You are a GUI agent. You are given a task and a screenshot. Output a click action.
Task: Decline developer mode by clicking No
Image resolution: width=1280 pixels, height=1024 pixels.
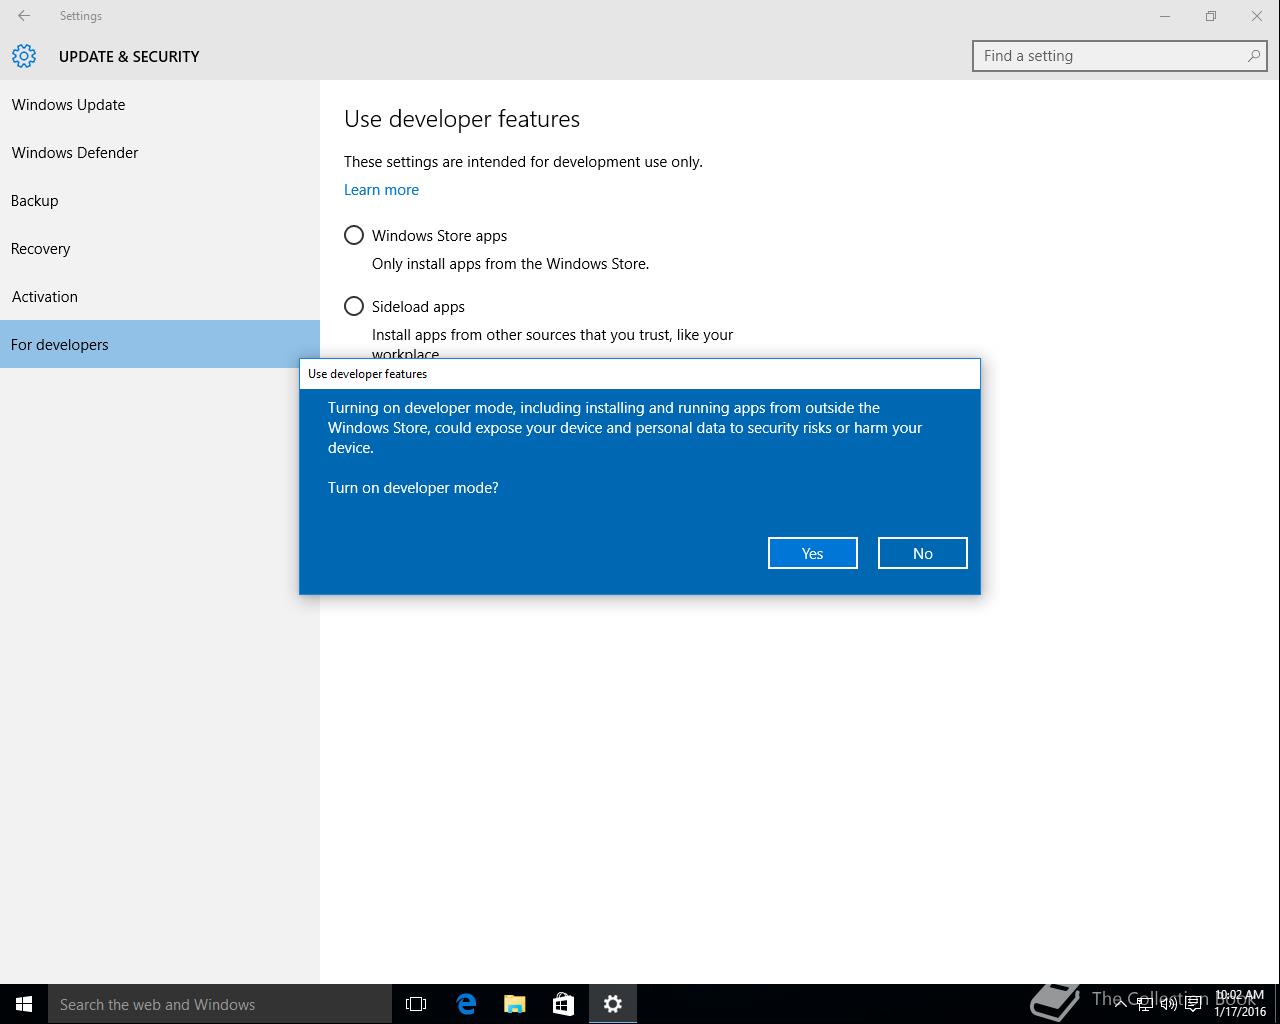[x=922, y=553]
